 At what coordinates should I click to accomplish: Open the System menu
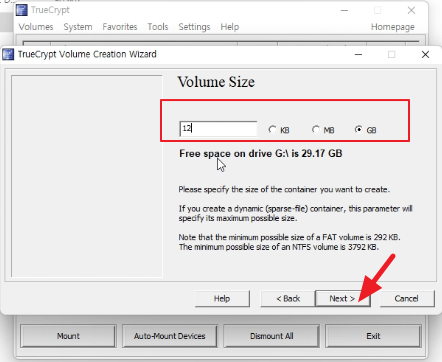(x=78, y=27)
